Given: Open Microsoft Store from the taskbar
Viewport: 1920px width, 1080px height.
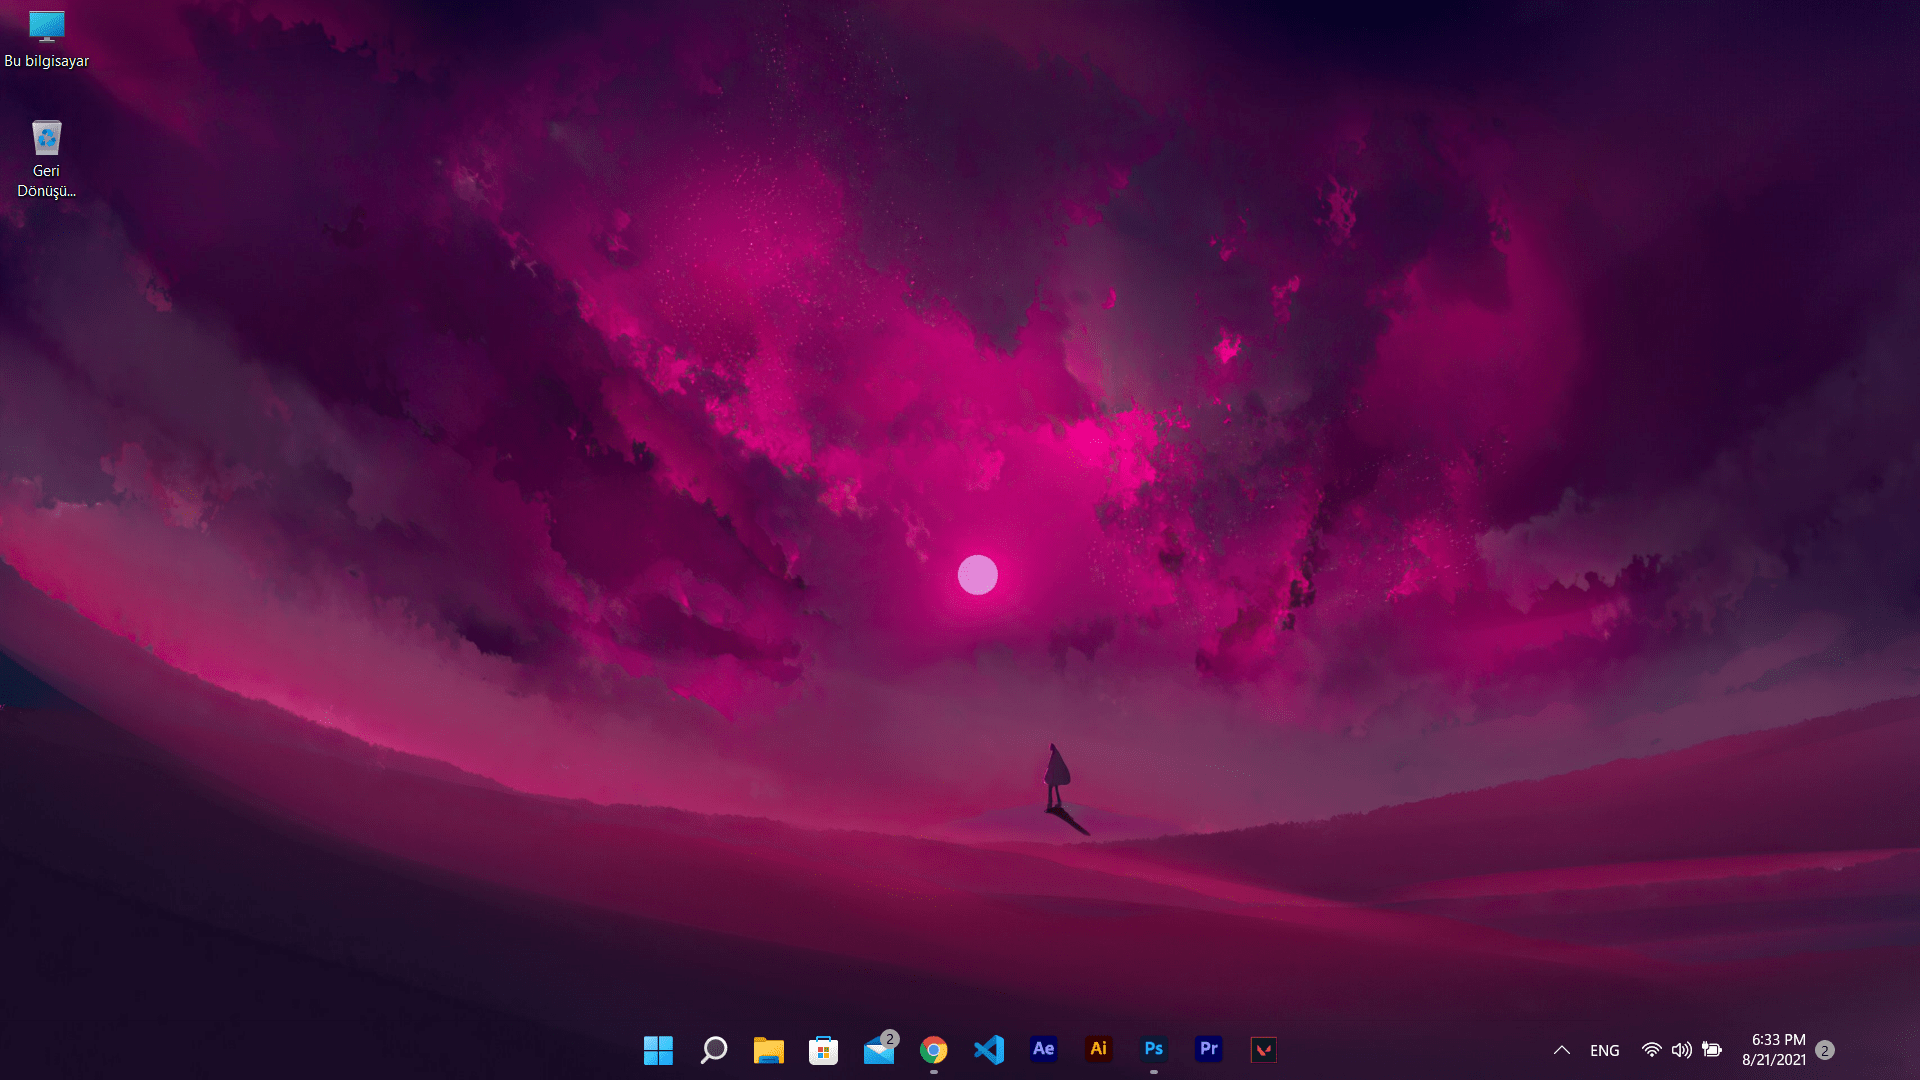Looking at the screenshot, I should 823,1050.
